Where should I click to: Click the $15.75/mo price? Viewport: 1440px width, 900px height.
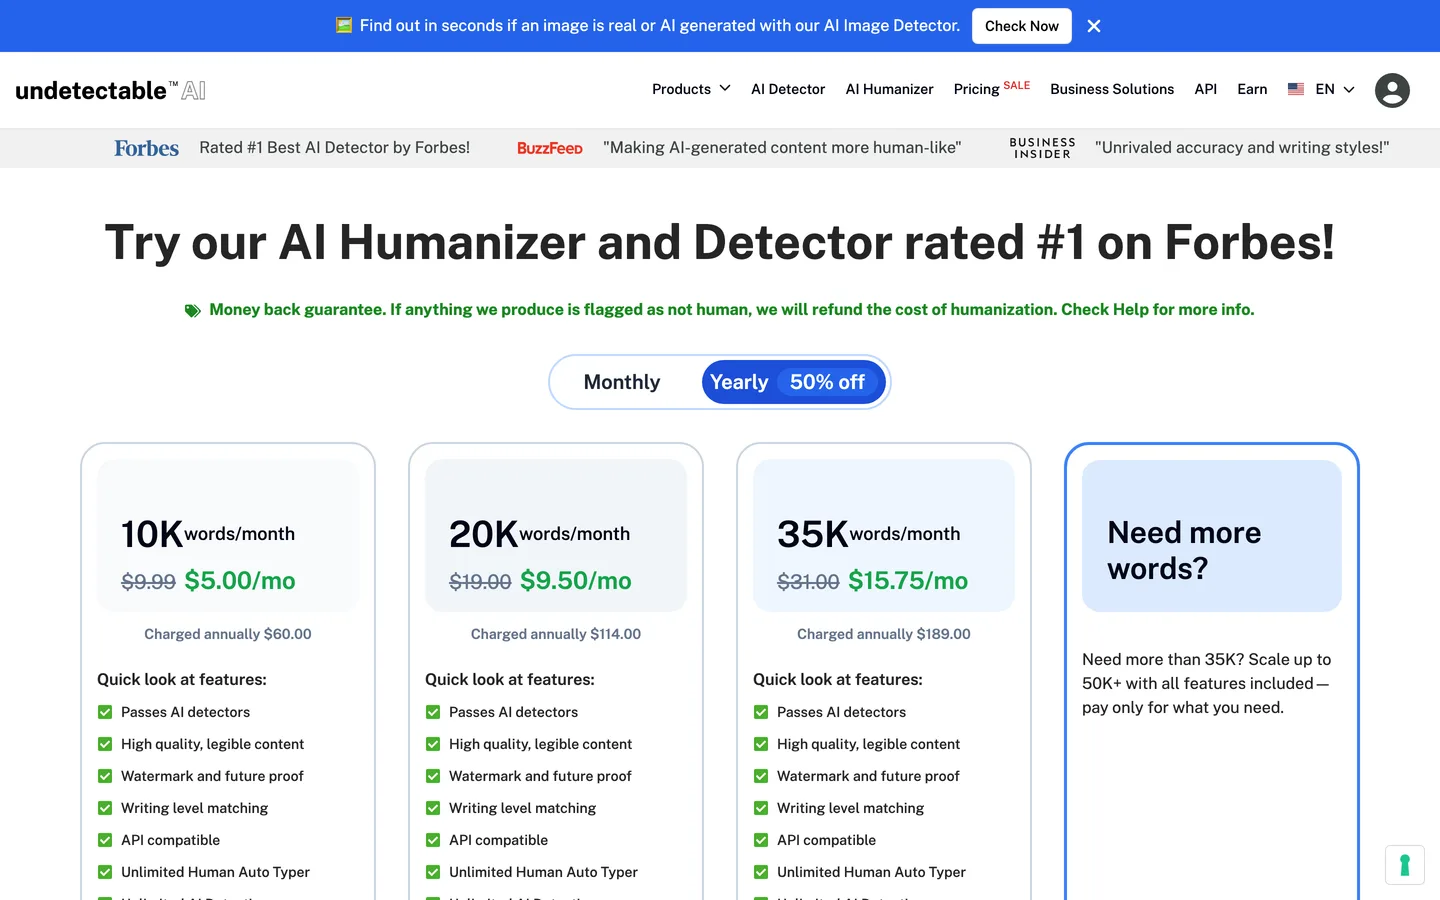point(908,581)
